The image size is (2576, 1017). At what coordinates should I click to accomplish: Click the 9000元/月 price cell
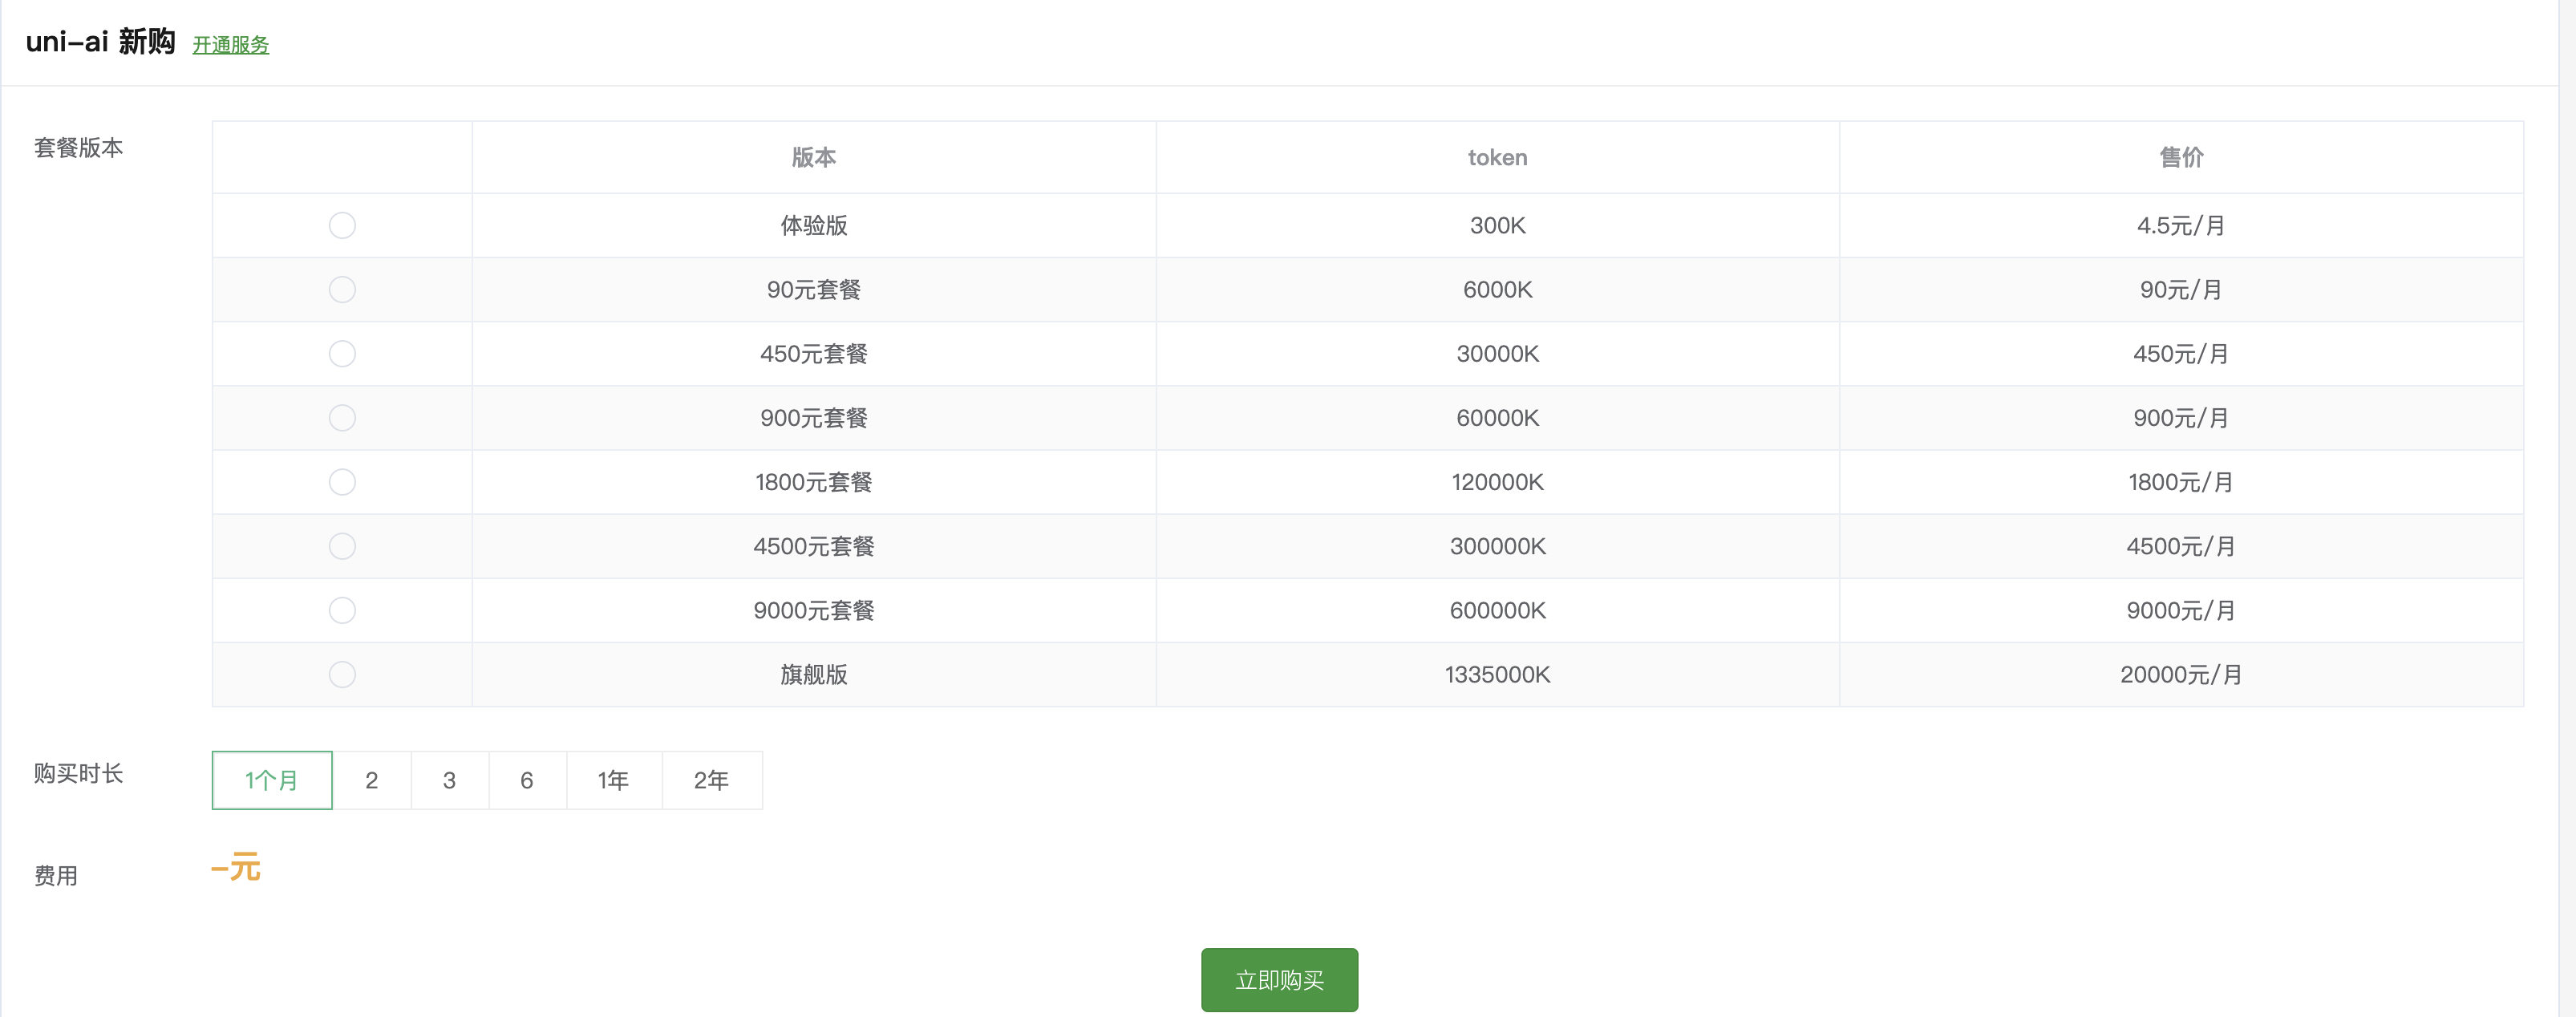(2181, 610)
